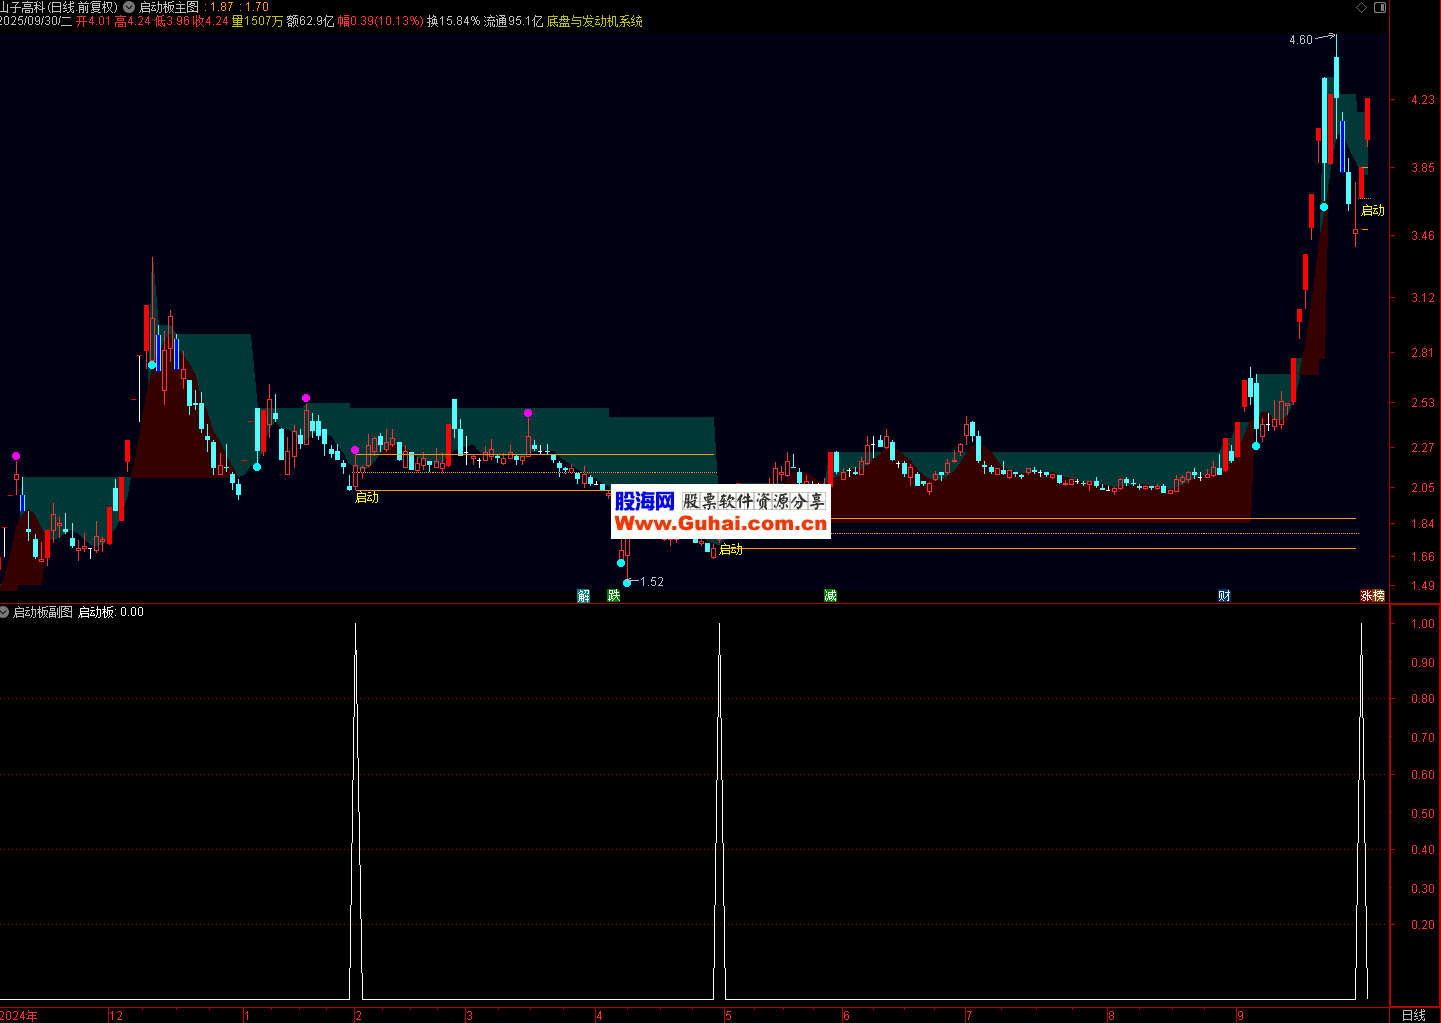The image size is (1441, 1023).
Task: Click the 底盘与发动机系统 sector link
Action: click(594, 21)
